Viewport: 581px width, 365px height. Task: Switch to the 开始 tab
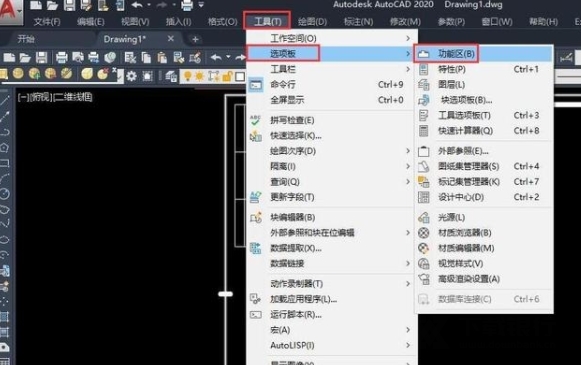point(26,39)
